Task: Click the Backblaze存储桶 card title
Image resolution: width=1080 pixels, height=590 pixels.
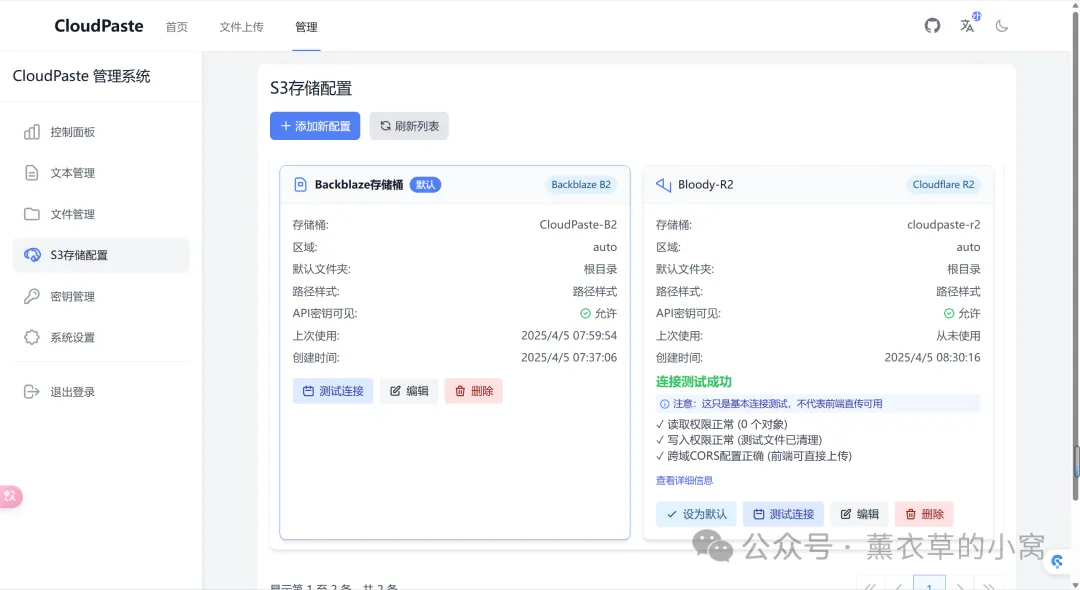Action: [x=359, y=185]
